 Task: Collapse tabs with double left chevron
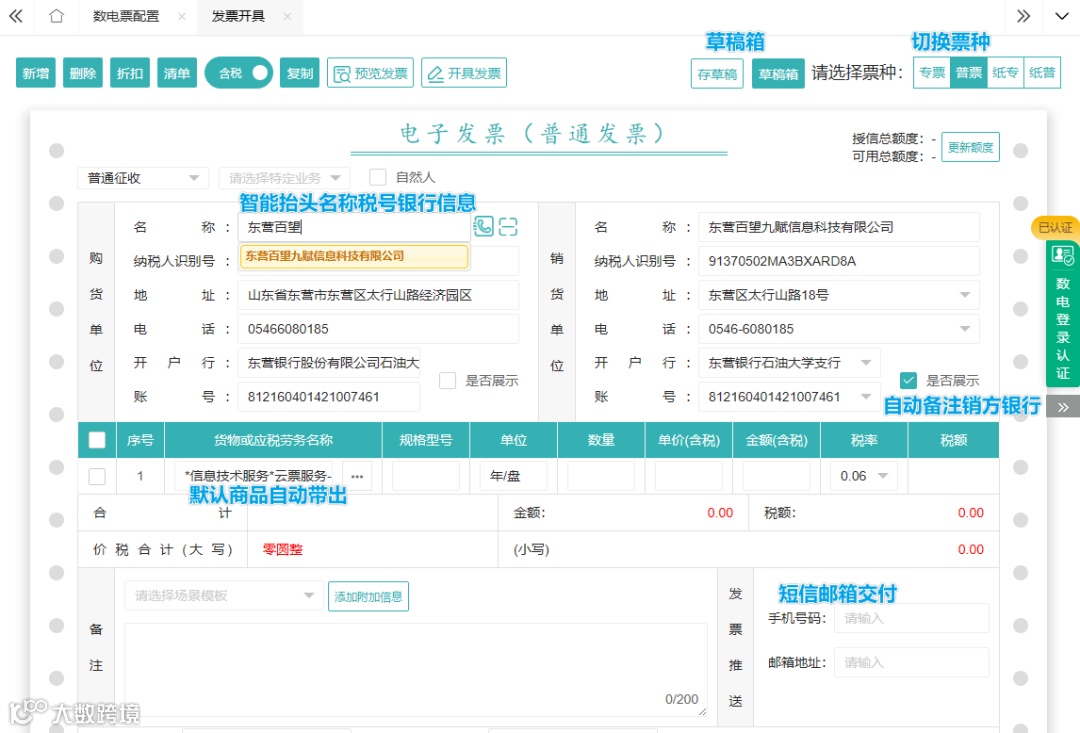(16, 16)
